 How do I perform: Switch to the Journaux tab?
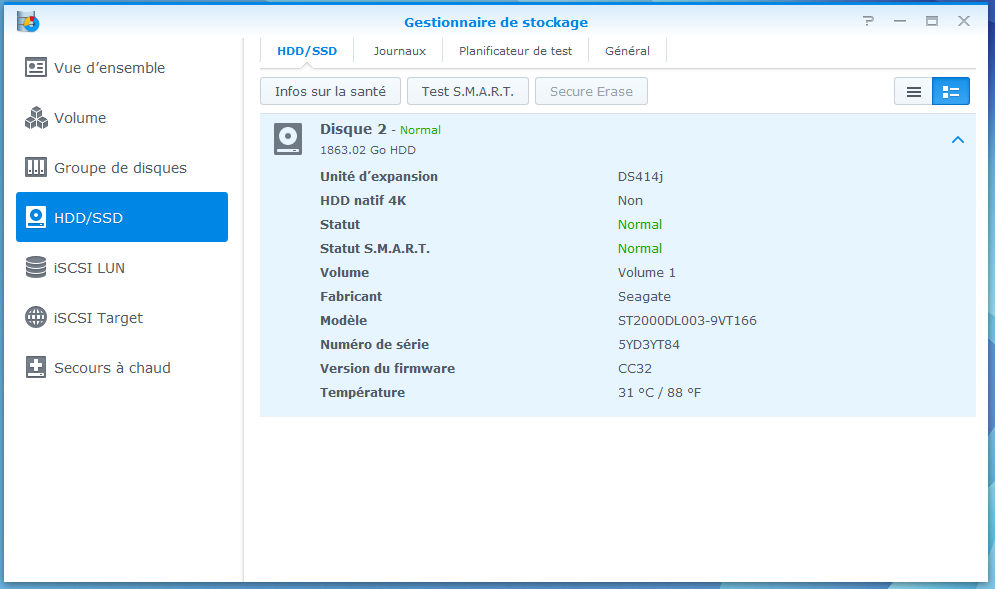click(x=399, y=51)
